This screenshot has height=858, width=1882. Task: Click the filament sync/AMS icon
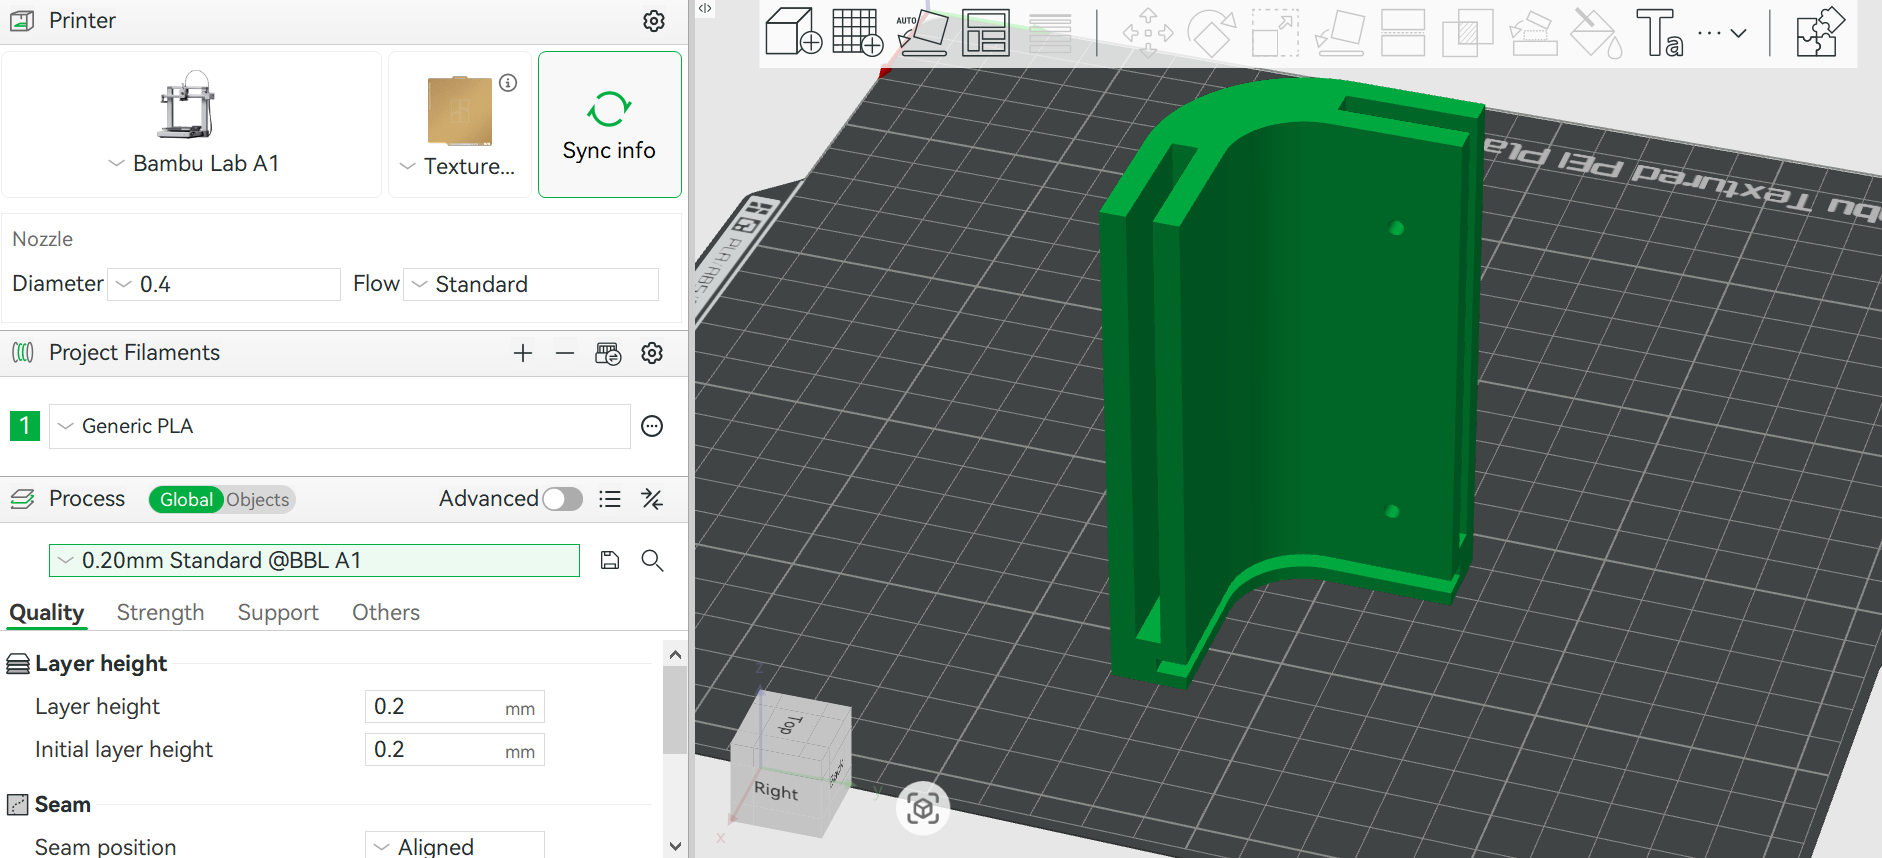(x=608, y=353)
